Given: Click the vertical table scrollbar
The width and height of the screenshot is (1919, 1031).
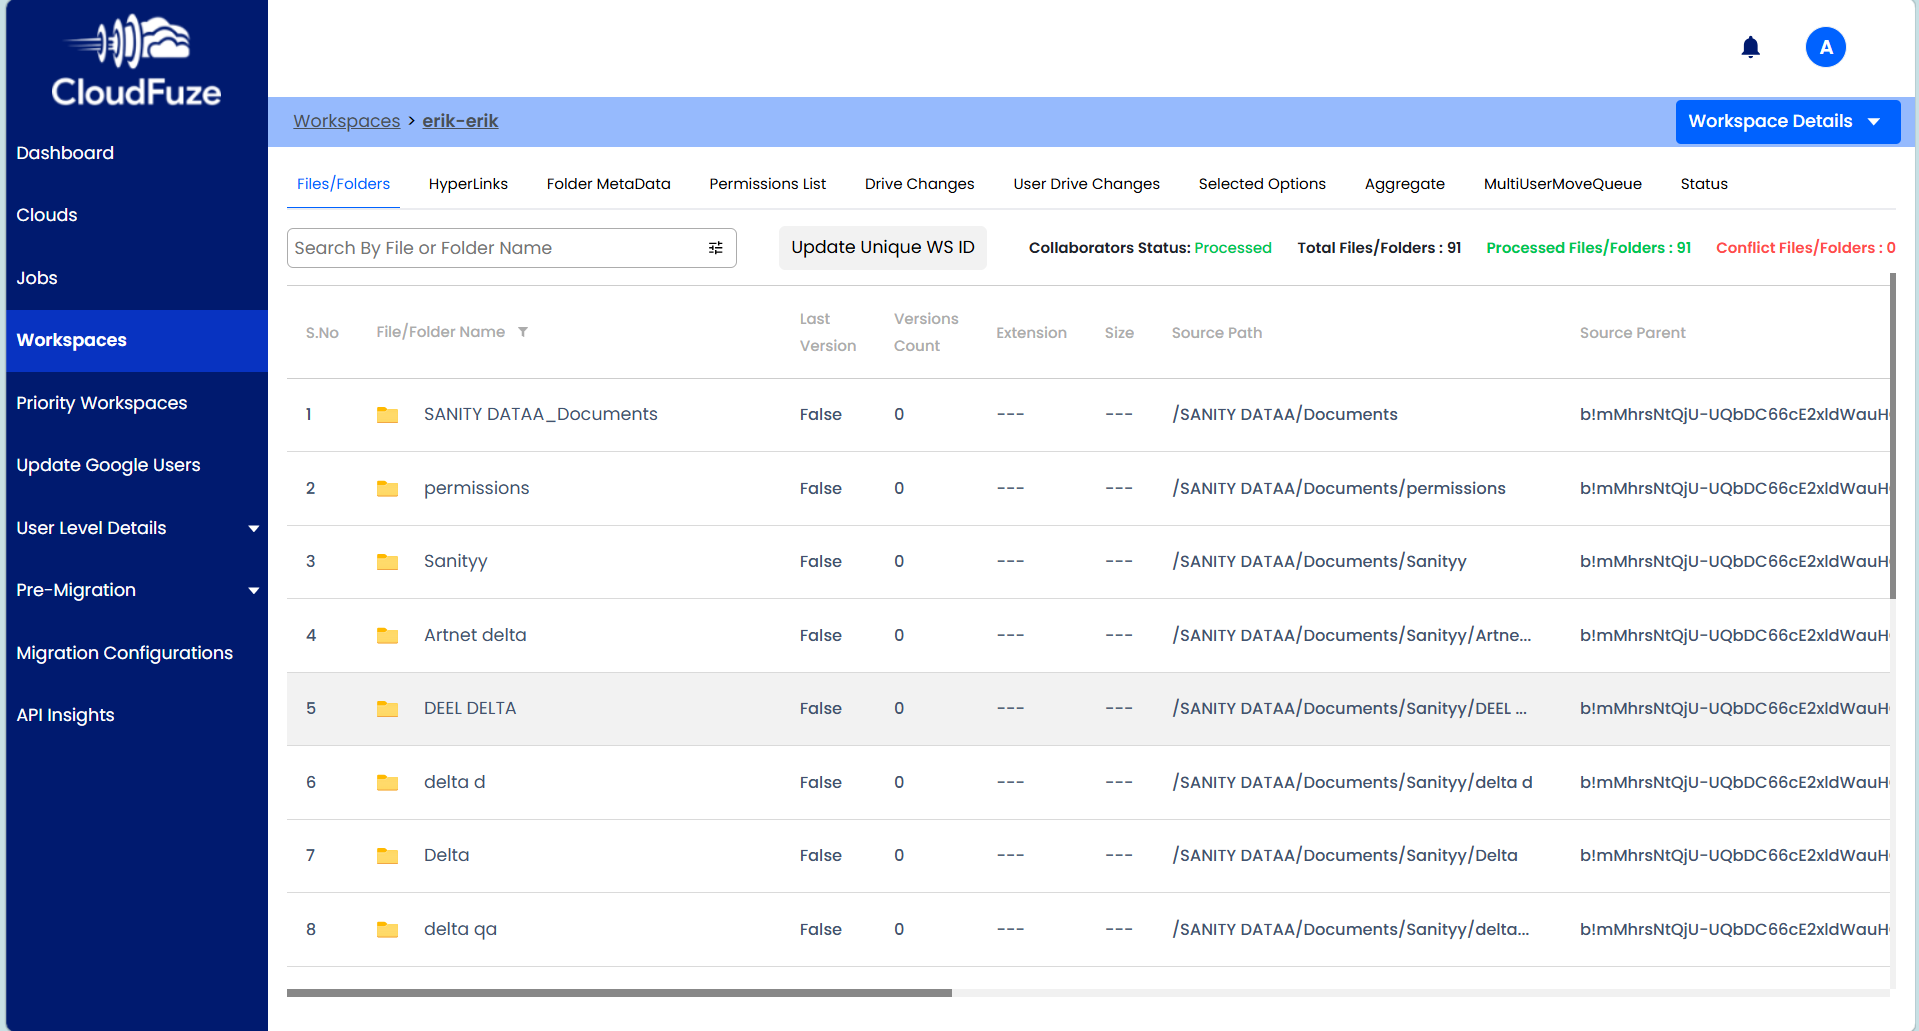Looking at the screenshot, I should pyautogui.click(x=1892, y=436).
